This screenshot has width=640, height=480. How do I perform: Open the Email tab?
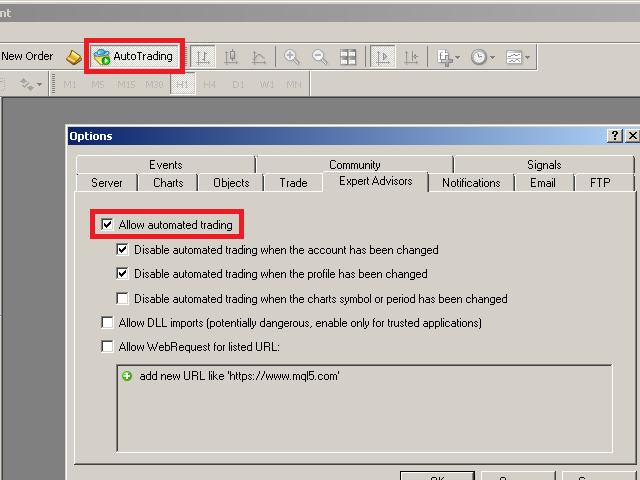[x=543, y=182]
